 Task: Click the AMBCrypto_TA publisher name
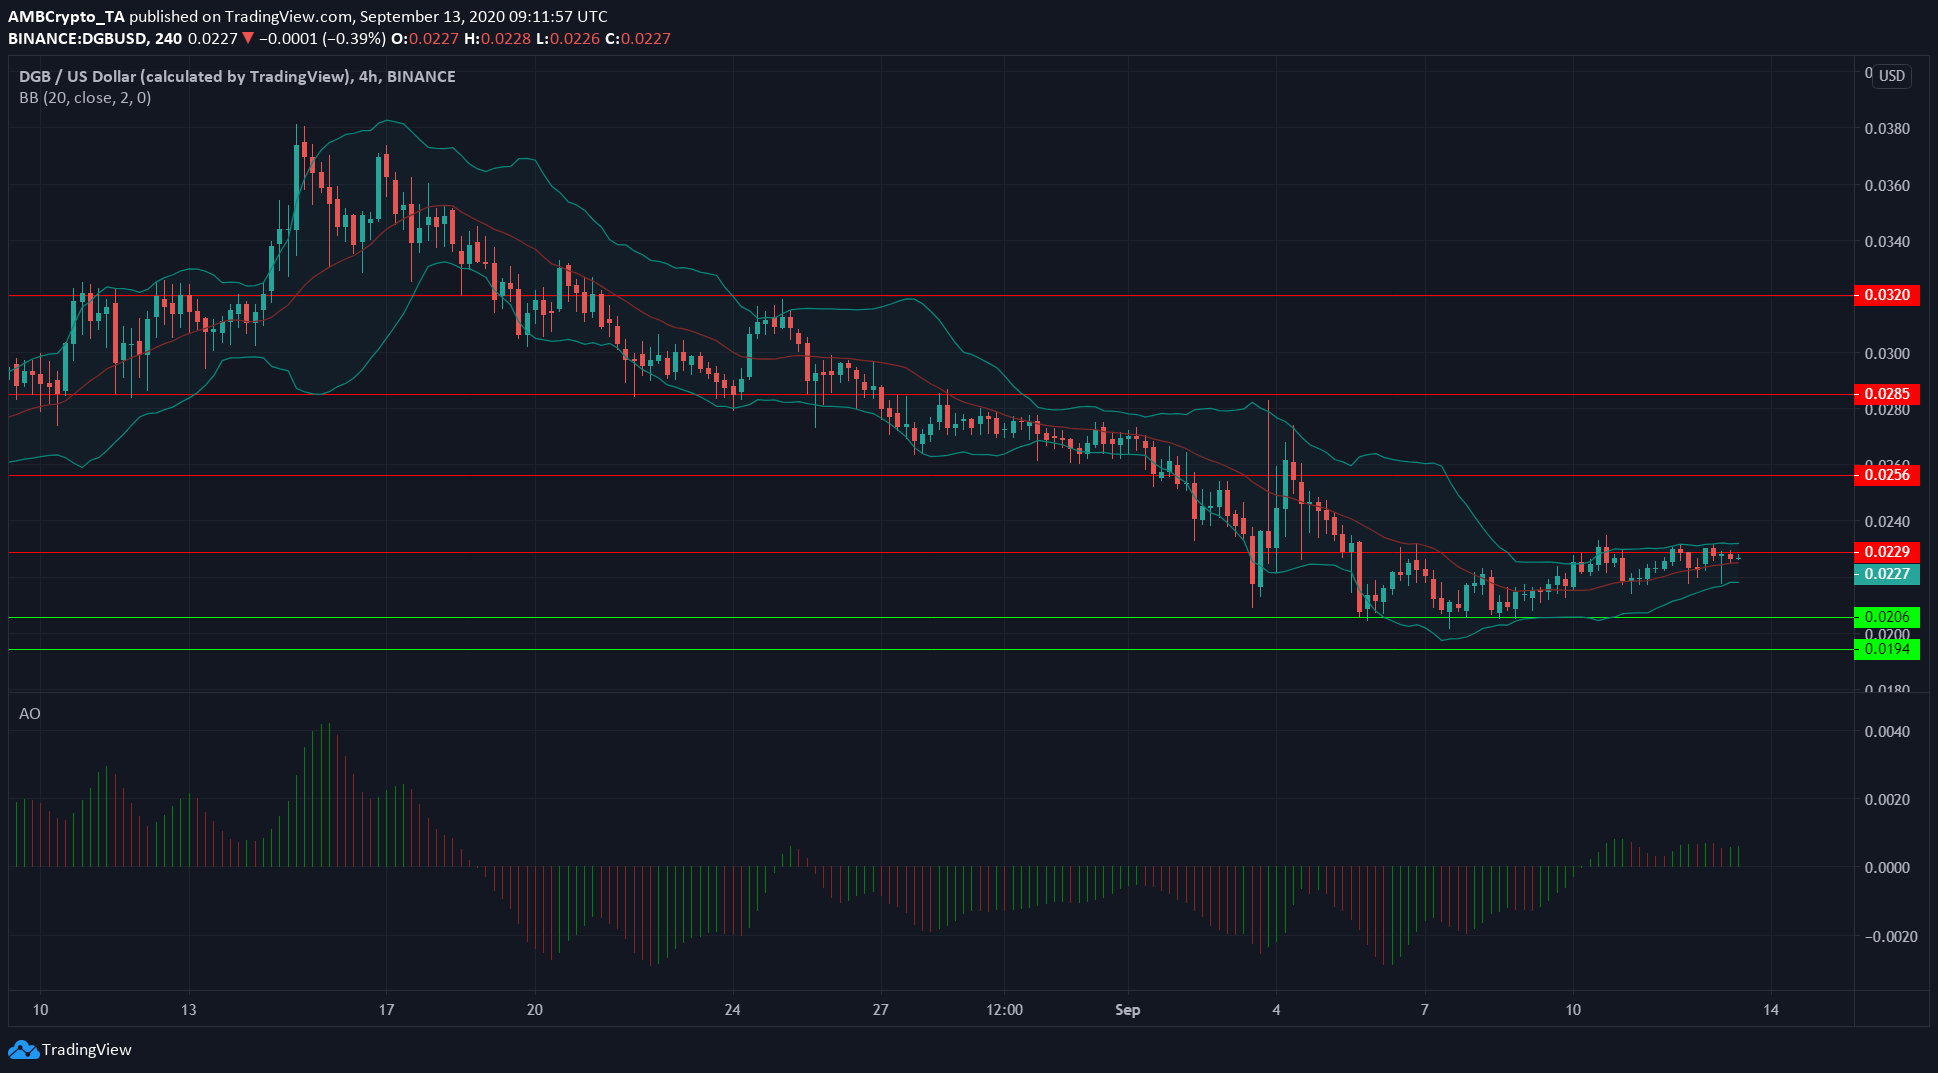tap(66, 17)
